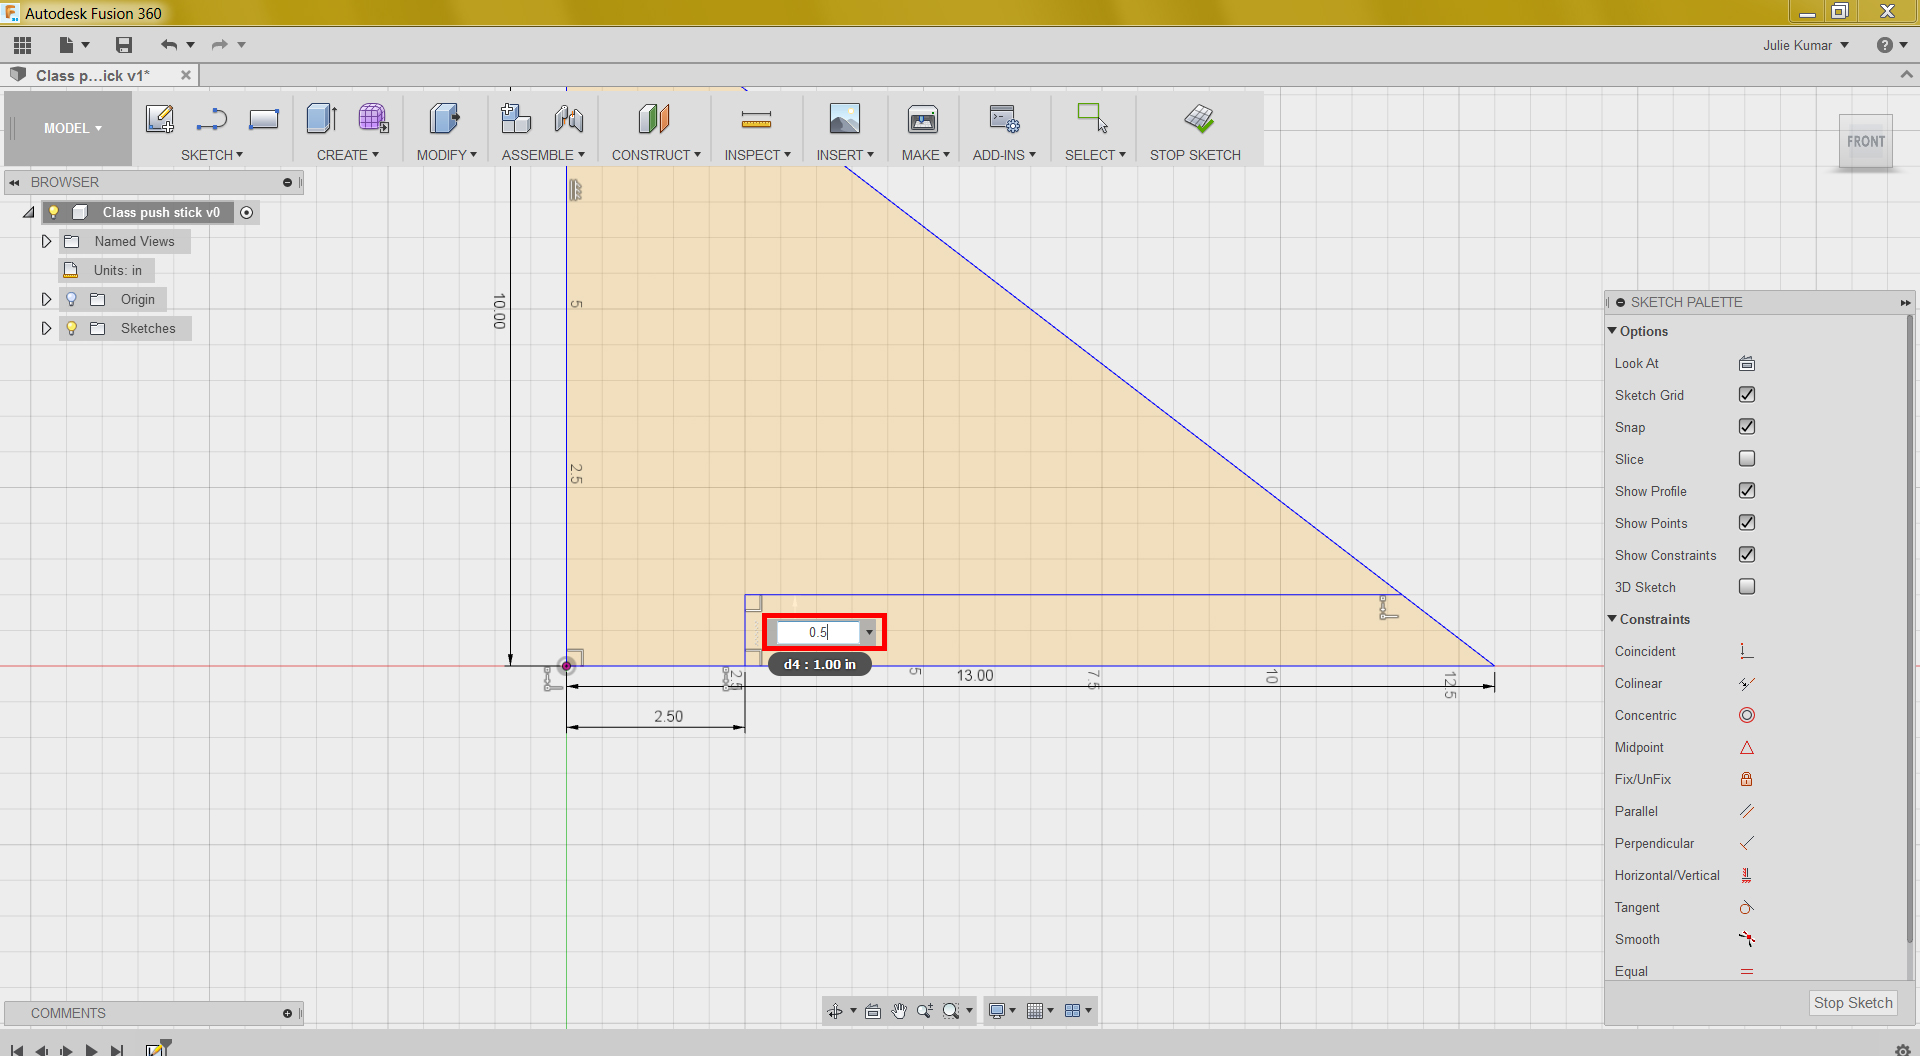Click the Joint assemble icon
Image resolution: width=1920 pixels, height=1056 pixels.
coord(569,119)
